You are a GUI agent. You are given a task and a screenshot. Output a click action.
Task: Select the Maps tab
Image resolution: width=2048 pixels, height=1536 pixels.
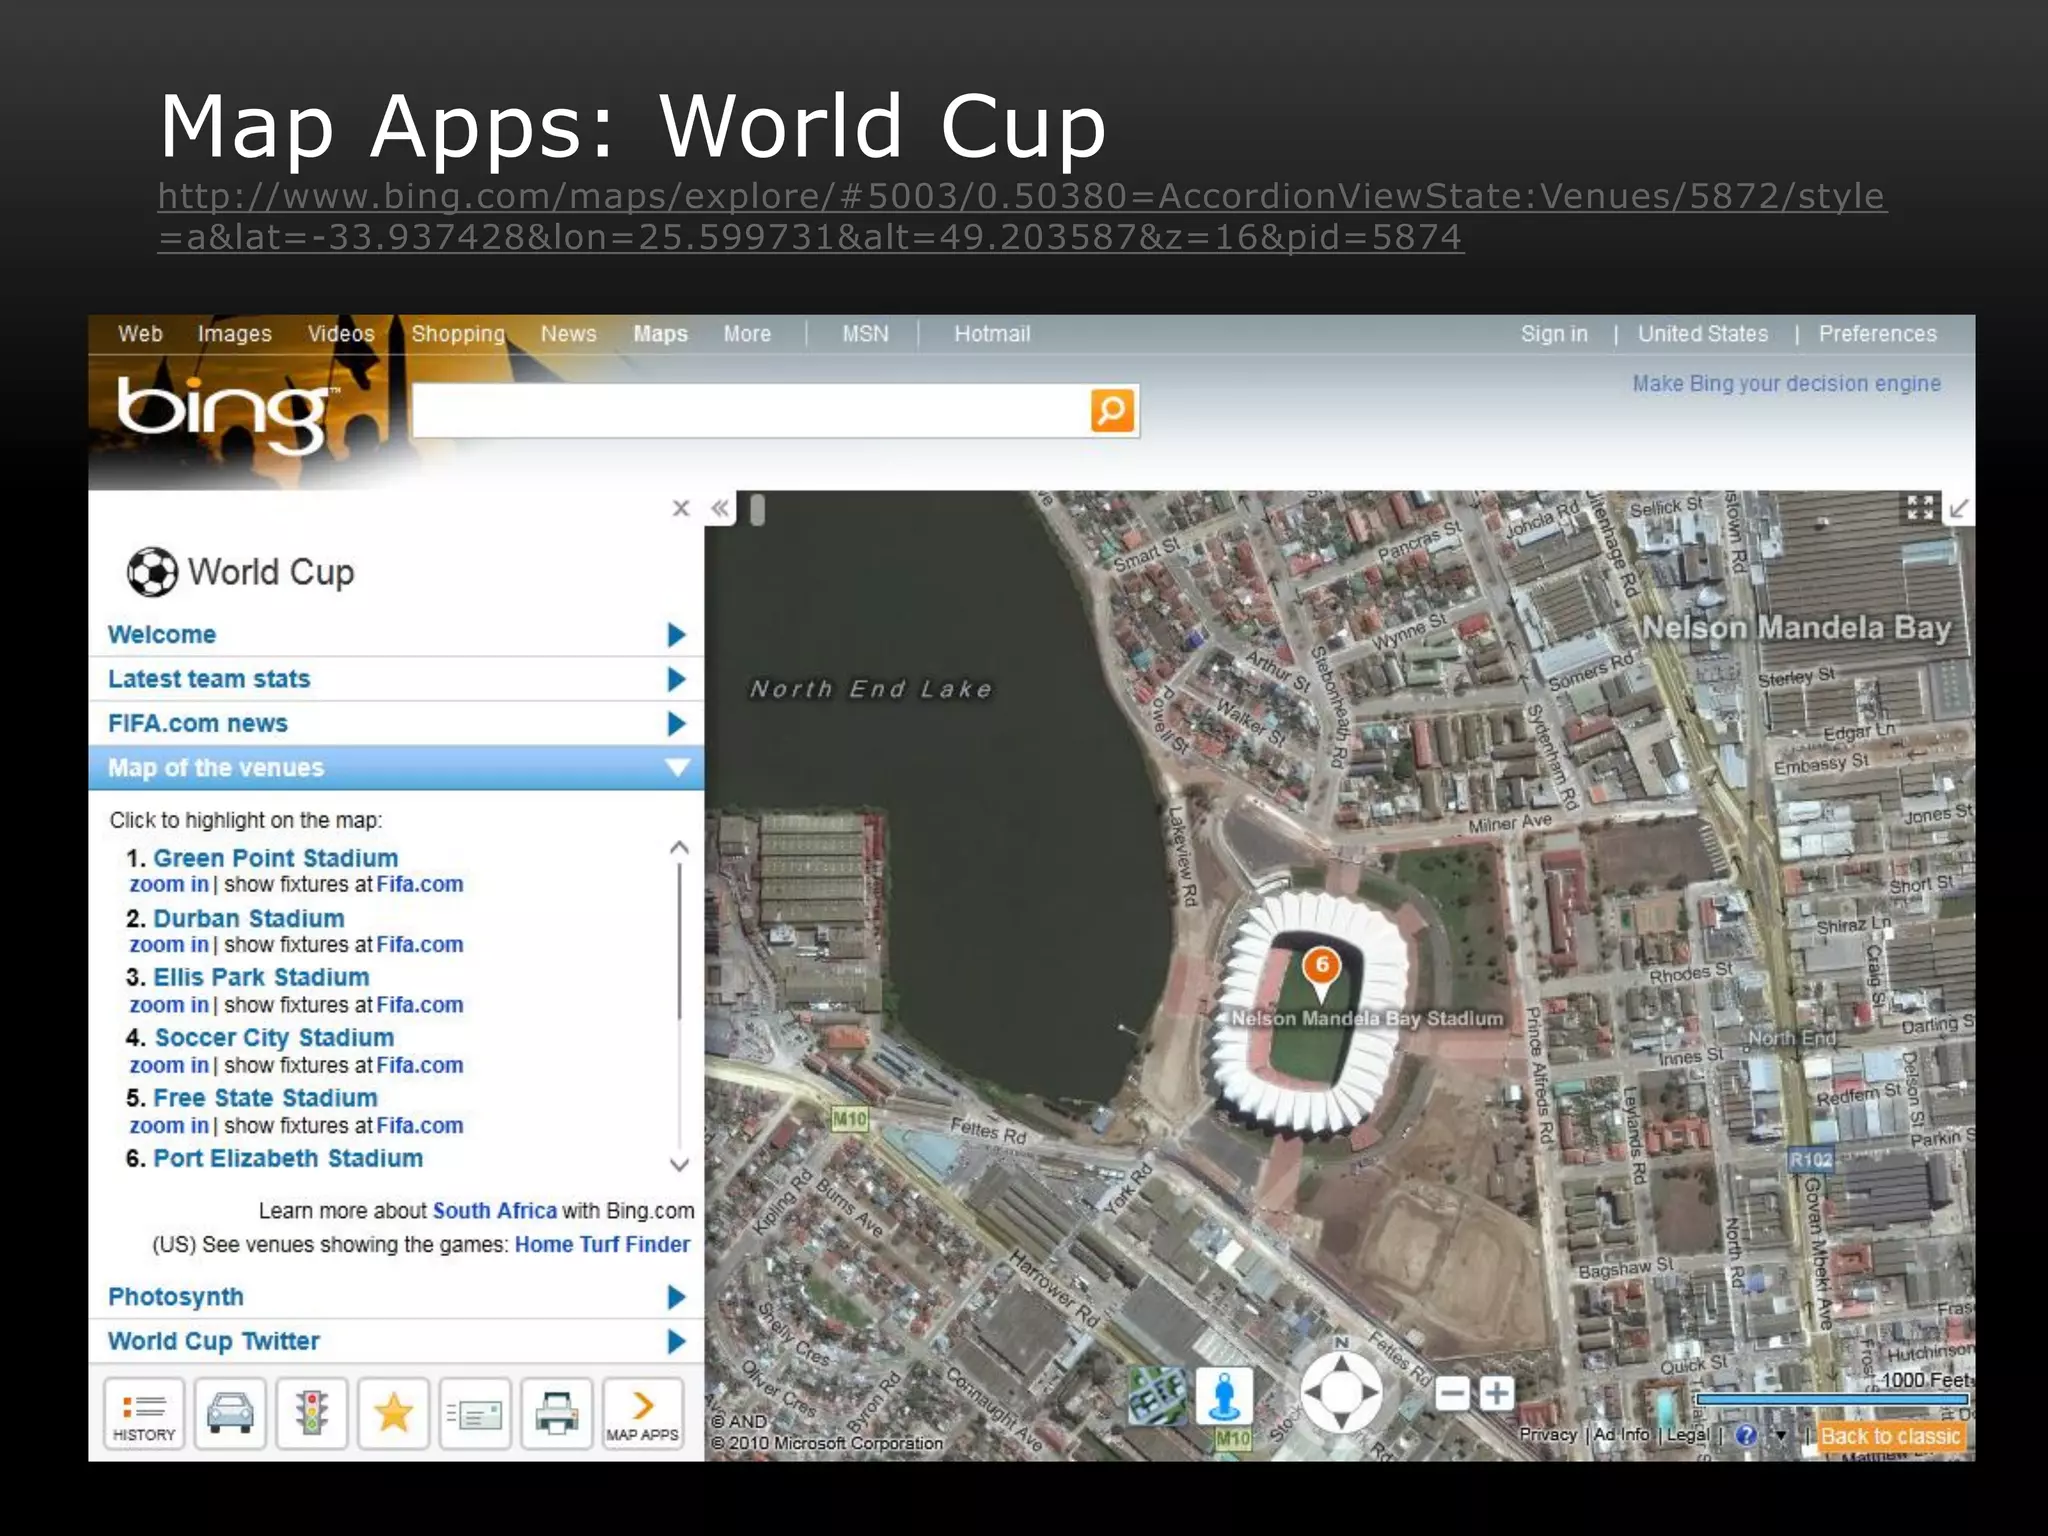(660, 334)
